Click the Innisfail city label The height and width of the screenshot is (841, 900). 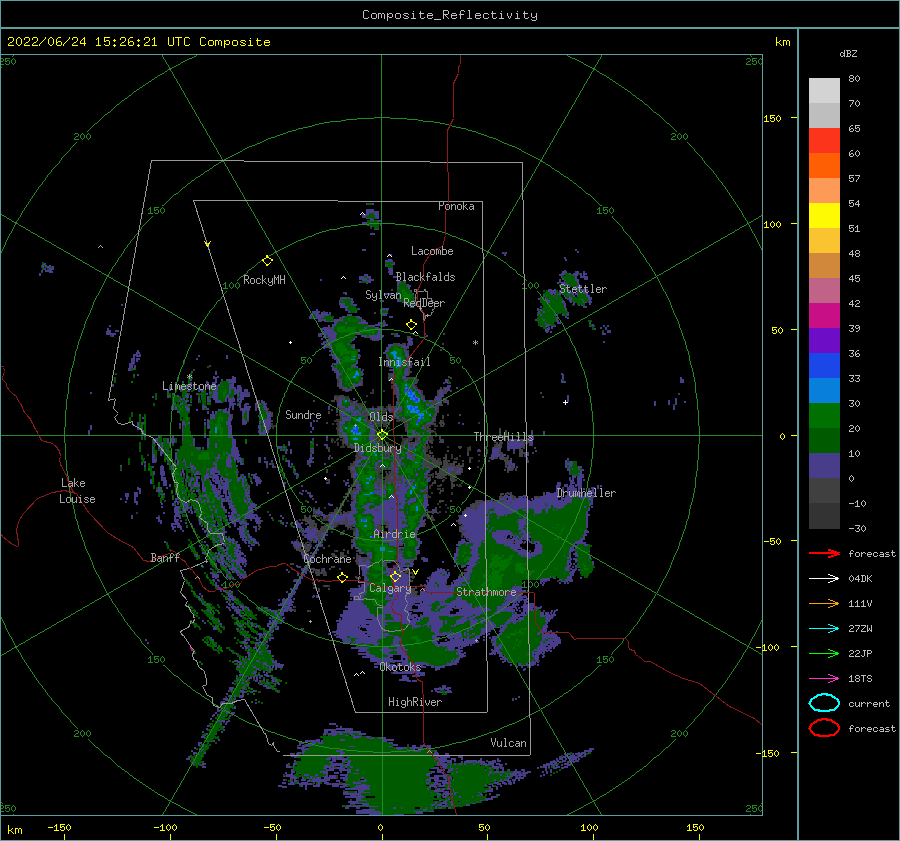(404, 362)
